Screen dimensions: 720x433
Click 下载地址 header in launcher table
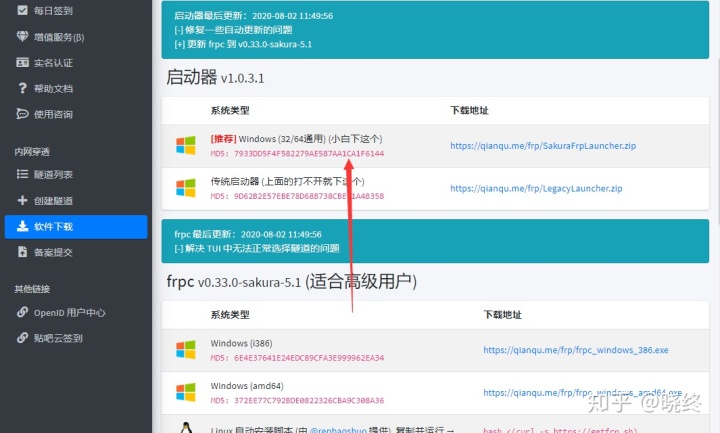pos(469,110)
